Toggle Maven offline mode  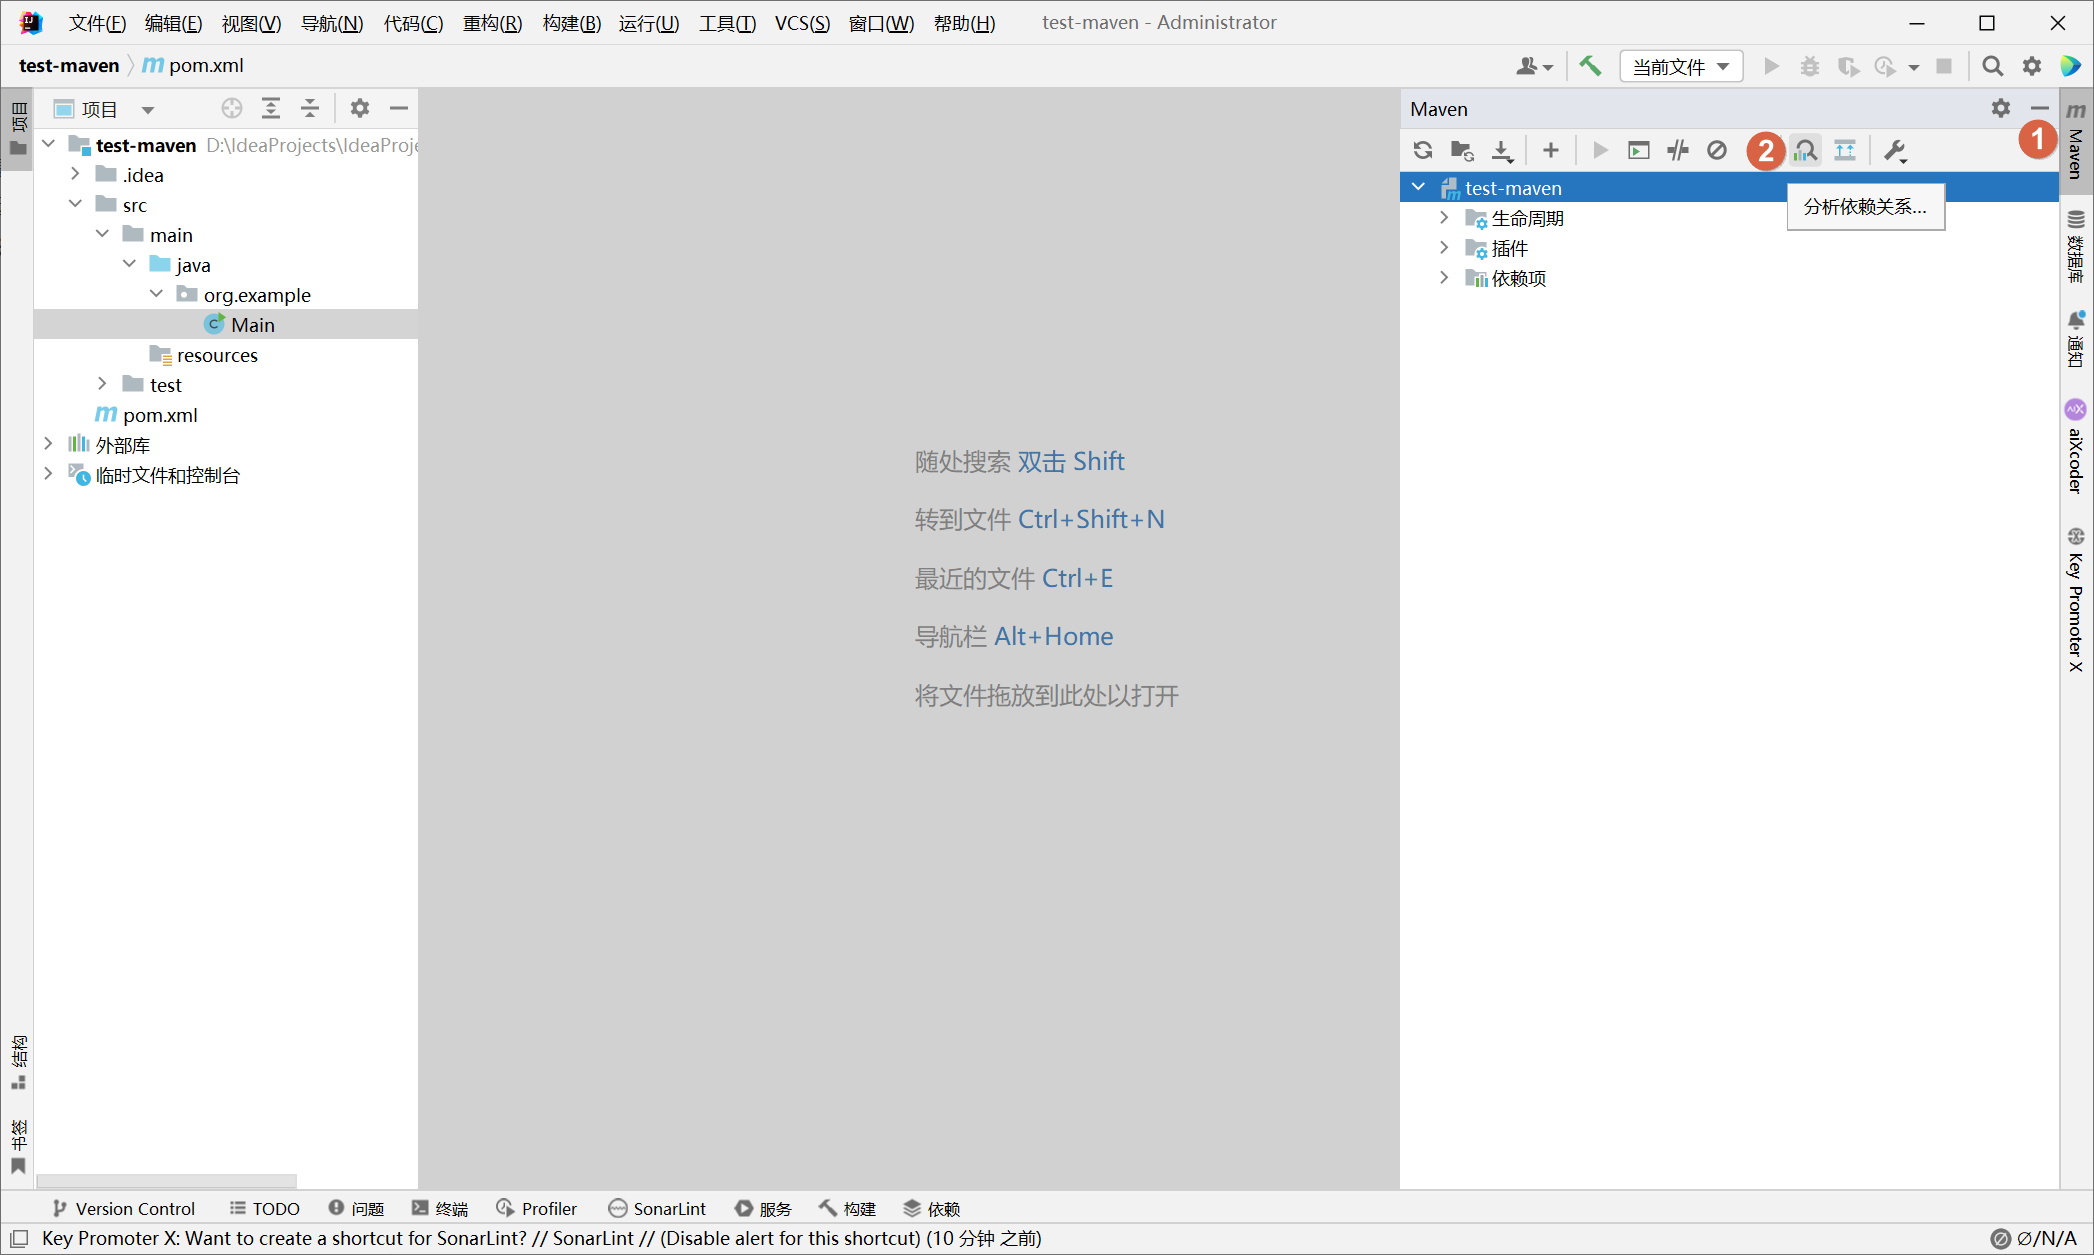(1677, 150)
